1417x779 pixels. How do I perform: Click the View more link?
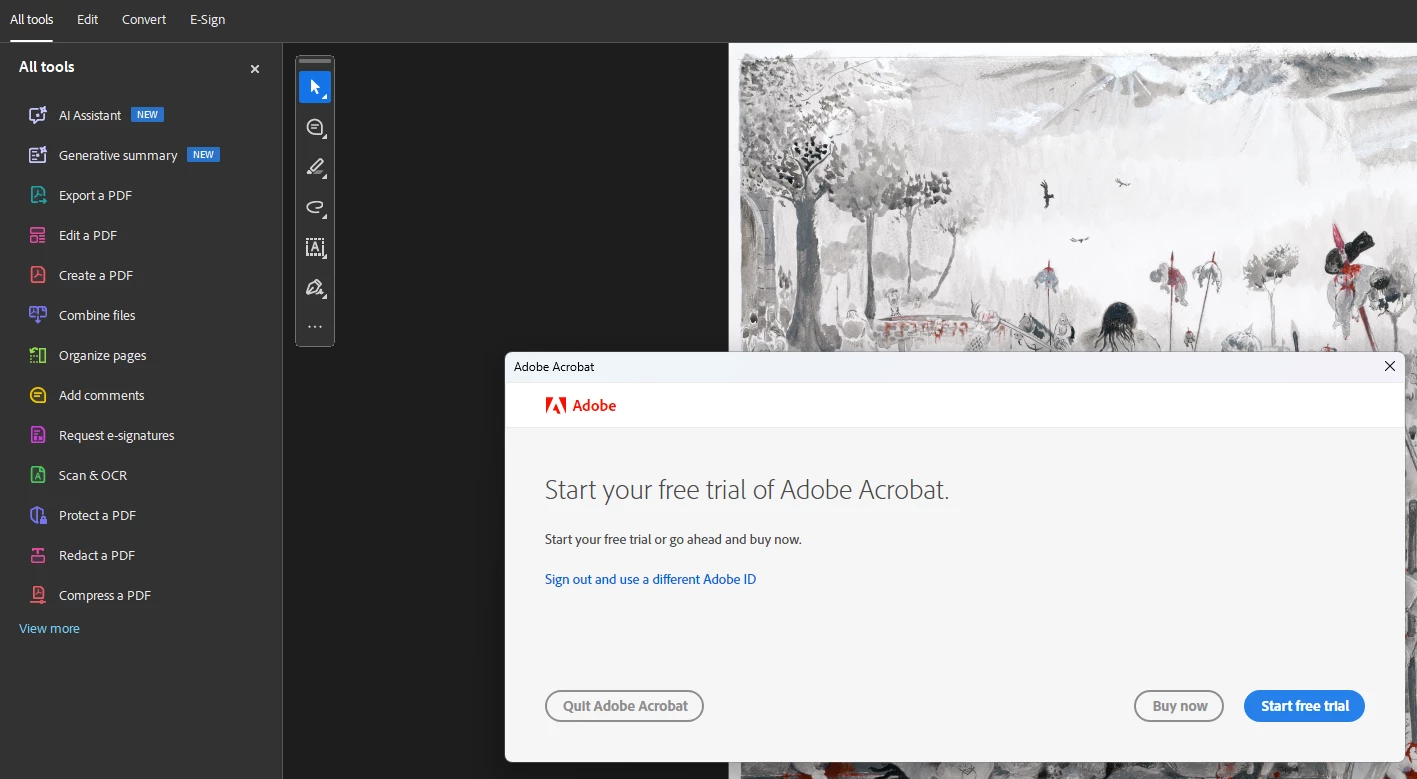pyautogui.click(x=49, y=629)
